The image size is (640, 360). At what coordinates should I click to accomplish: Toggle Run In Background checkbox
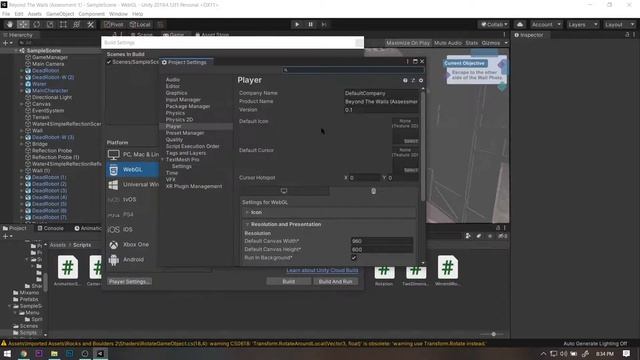pos(354,258)
